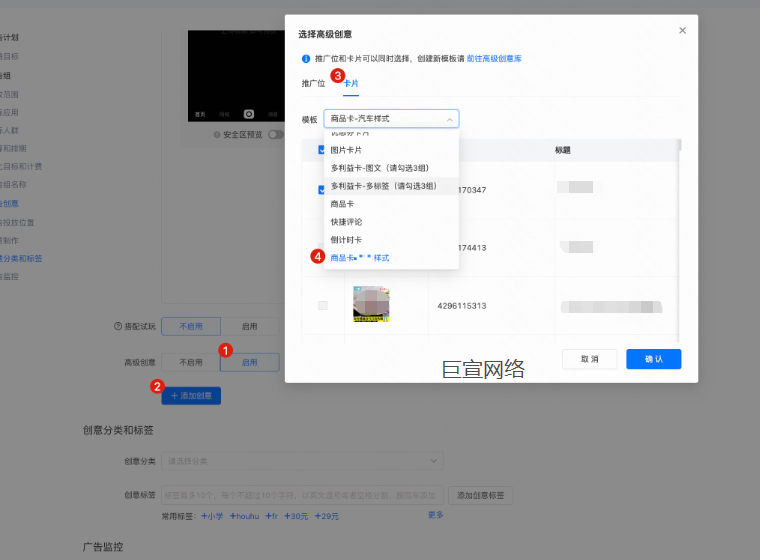Screen dimensions: 760x560
Task: Open the 创意分类 dropdown
Action: [x=302, y=461]
